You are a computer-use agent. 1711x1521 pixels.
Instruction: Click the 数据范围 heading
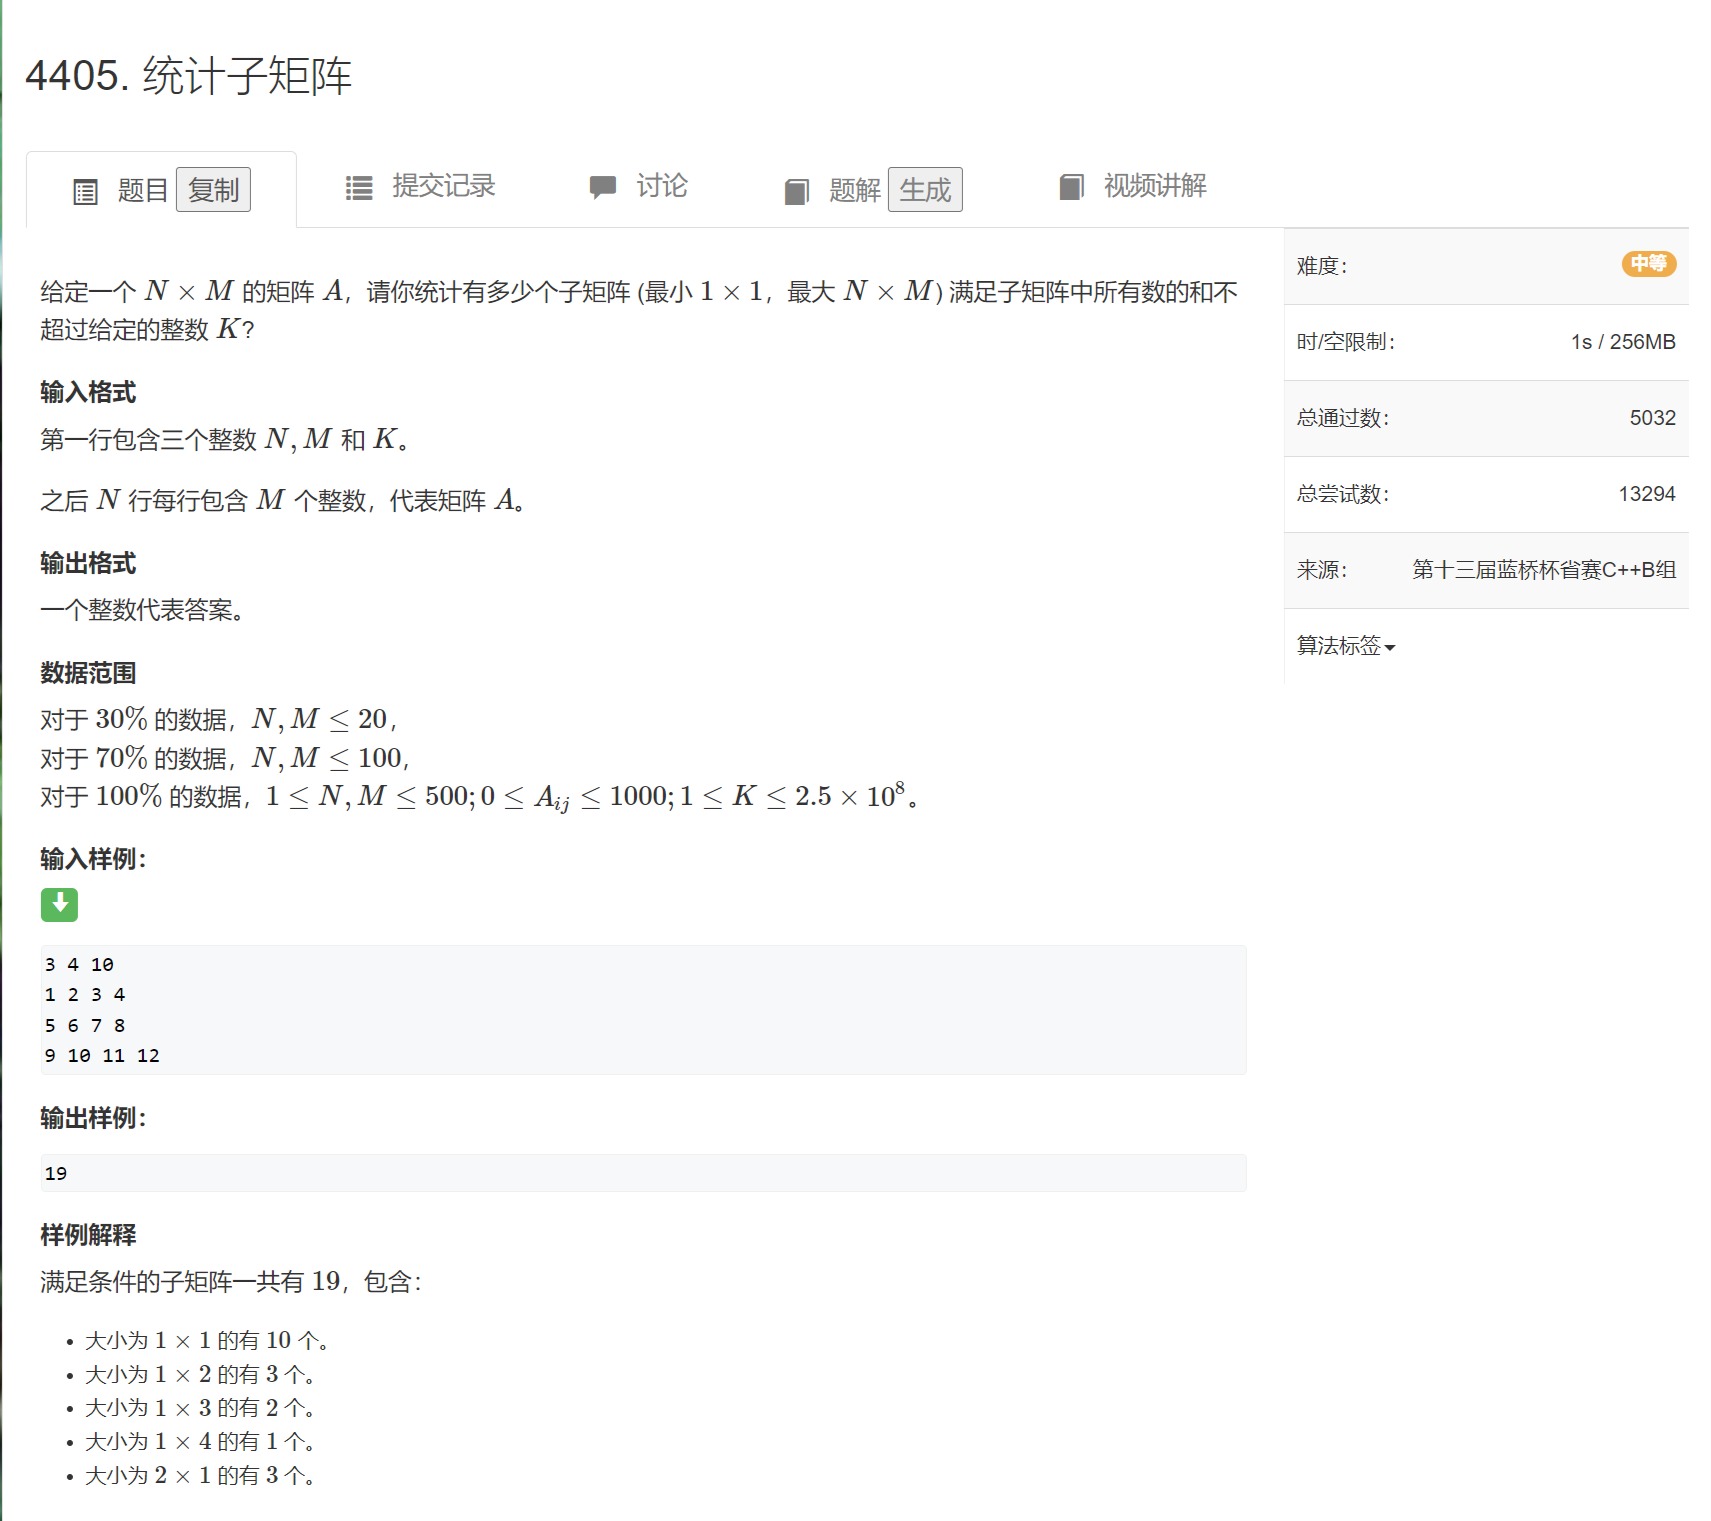click(88, 673)
